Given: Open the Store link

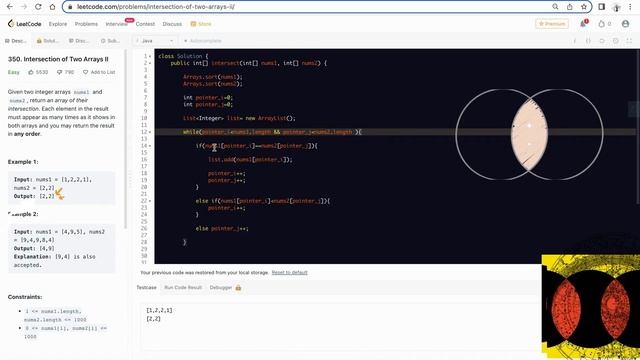Looking at the screenshot, I should [201, 24].
